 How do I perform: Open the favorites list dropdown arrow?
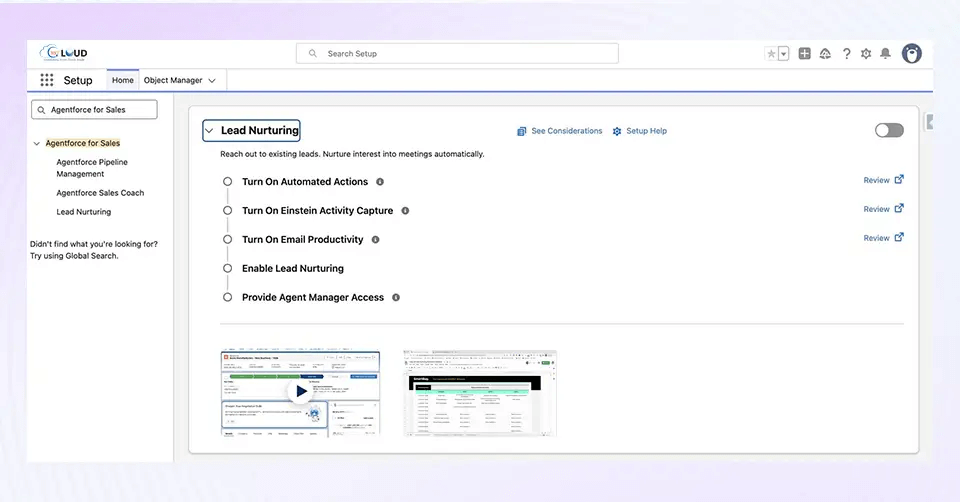coord(783,54)
